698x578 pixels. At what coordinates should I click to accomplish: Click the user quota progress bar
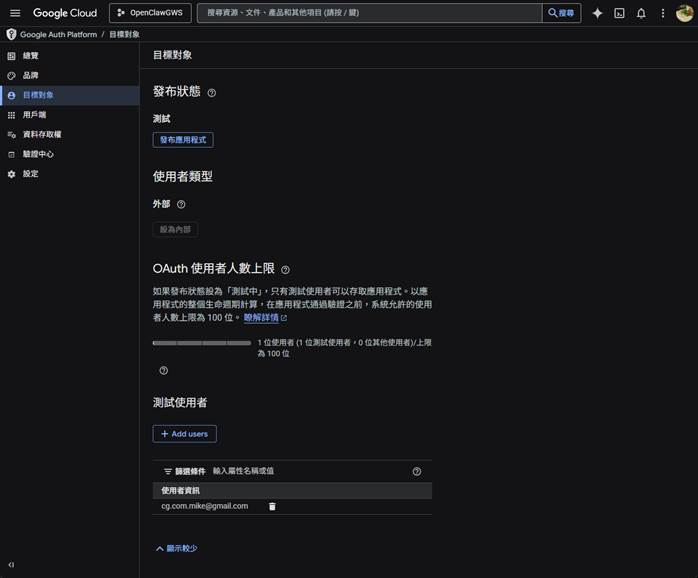201,342
